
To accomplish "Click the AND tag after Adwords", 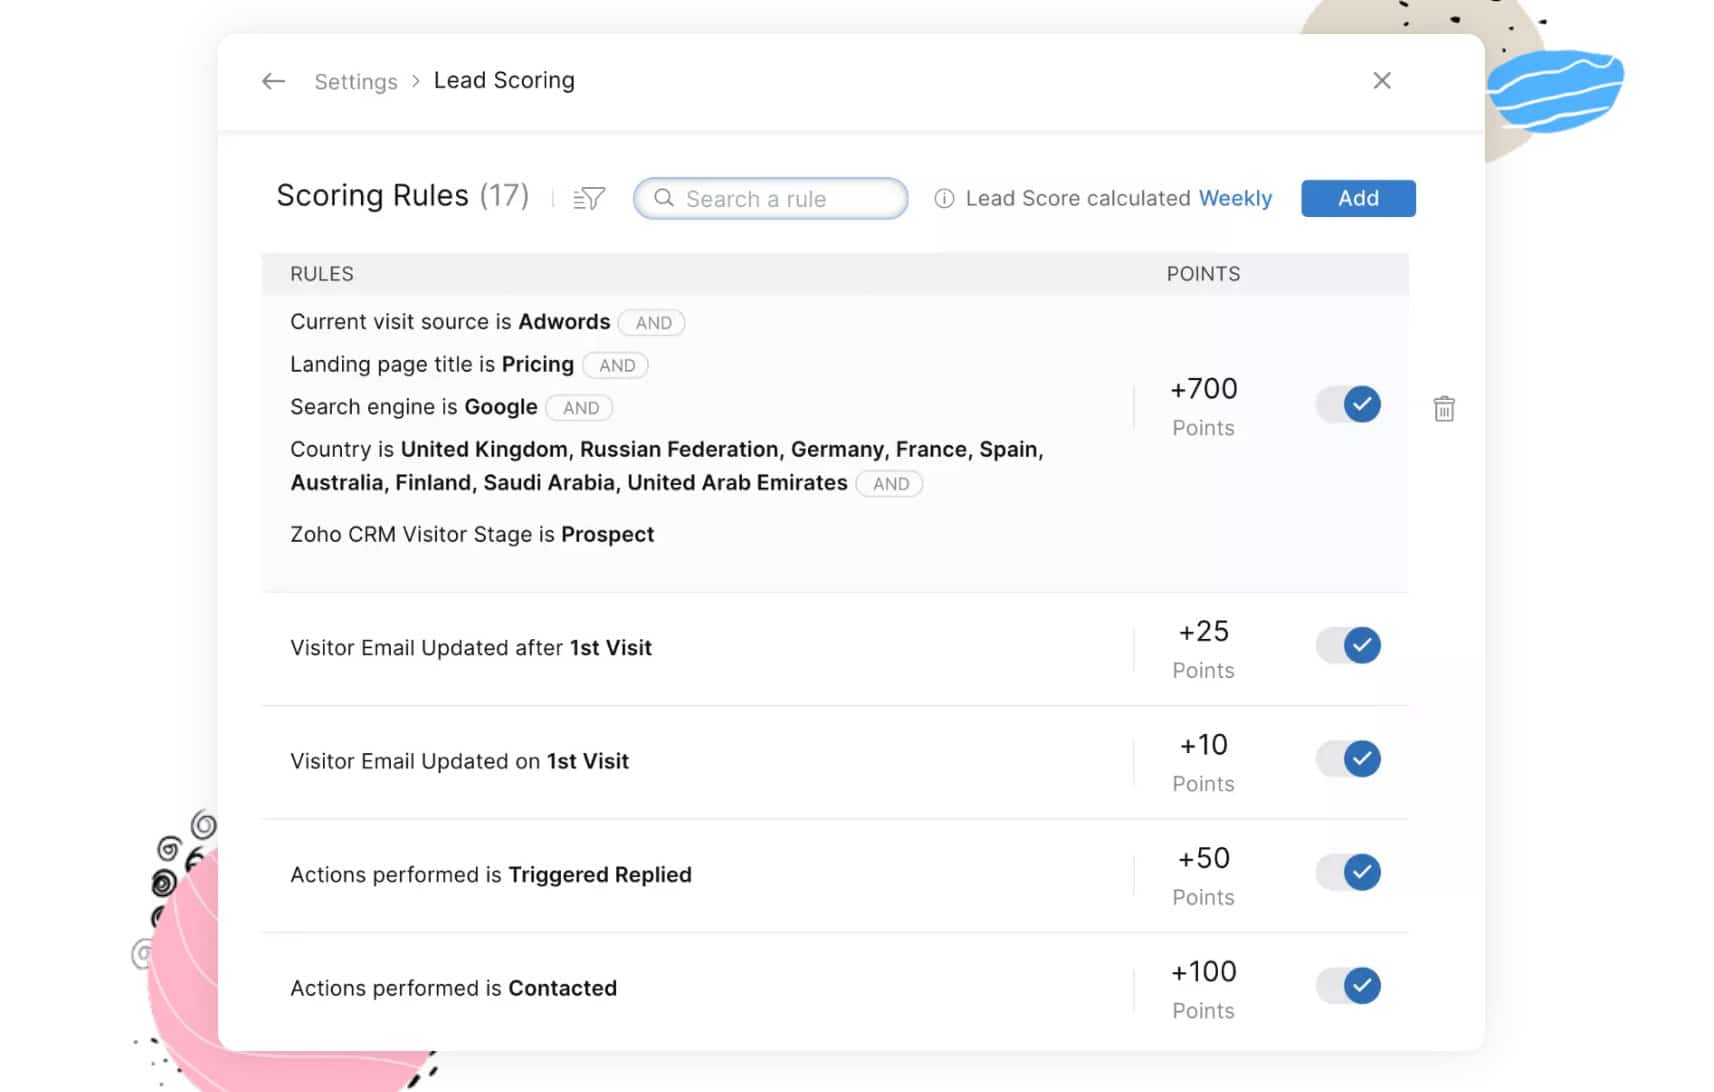I will [652, 323].
